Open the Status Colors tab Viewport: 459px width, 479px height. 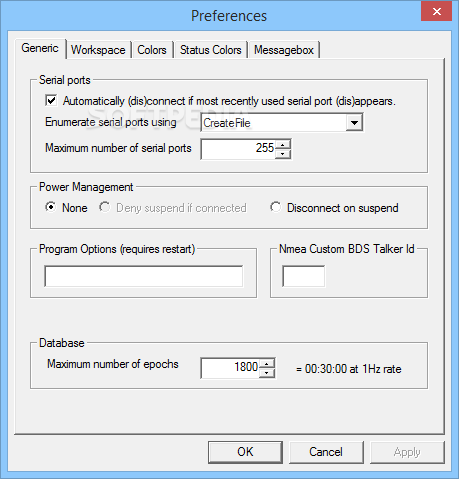pyautogui.click(x=210, y=50)
